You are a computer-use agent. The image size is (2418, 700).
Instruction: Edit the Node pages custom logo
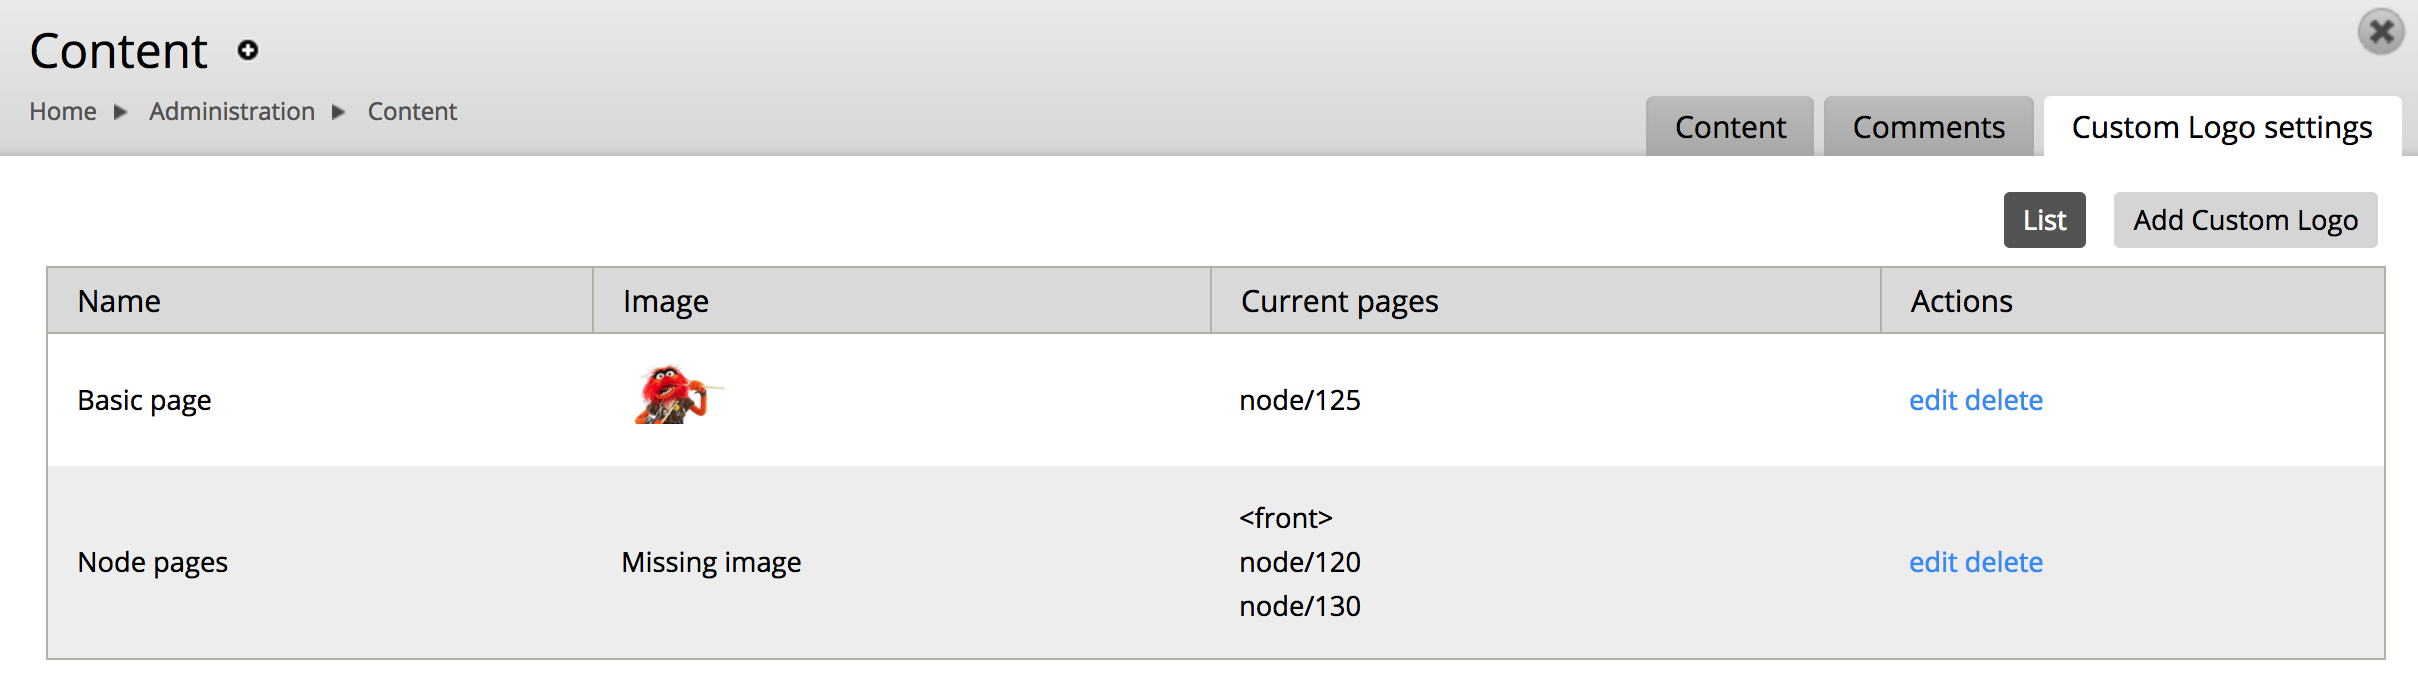click(x=1932, y=562)
